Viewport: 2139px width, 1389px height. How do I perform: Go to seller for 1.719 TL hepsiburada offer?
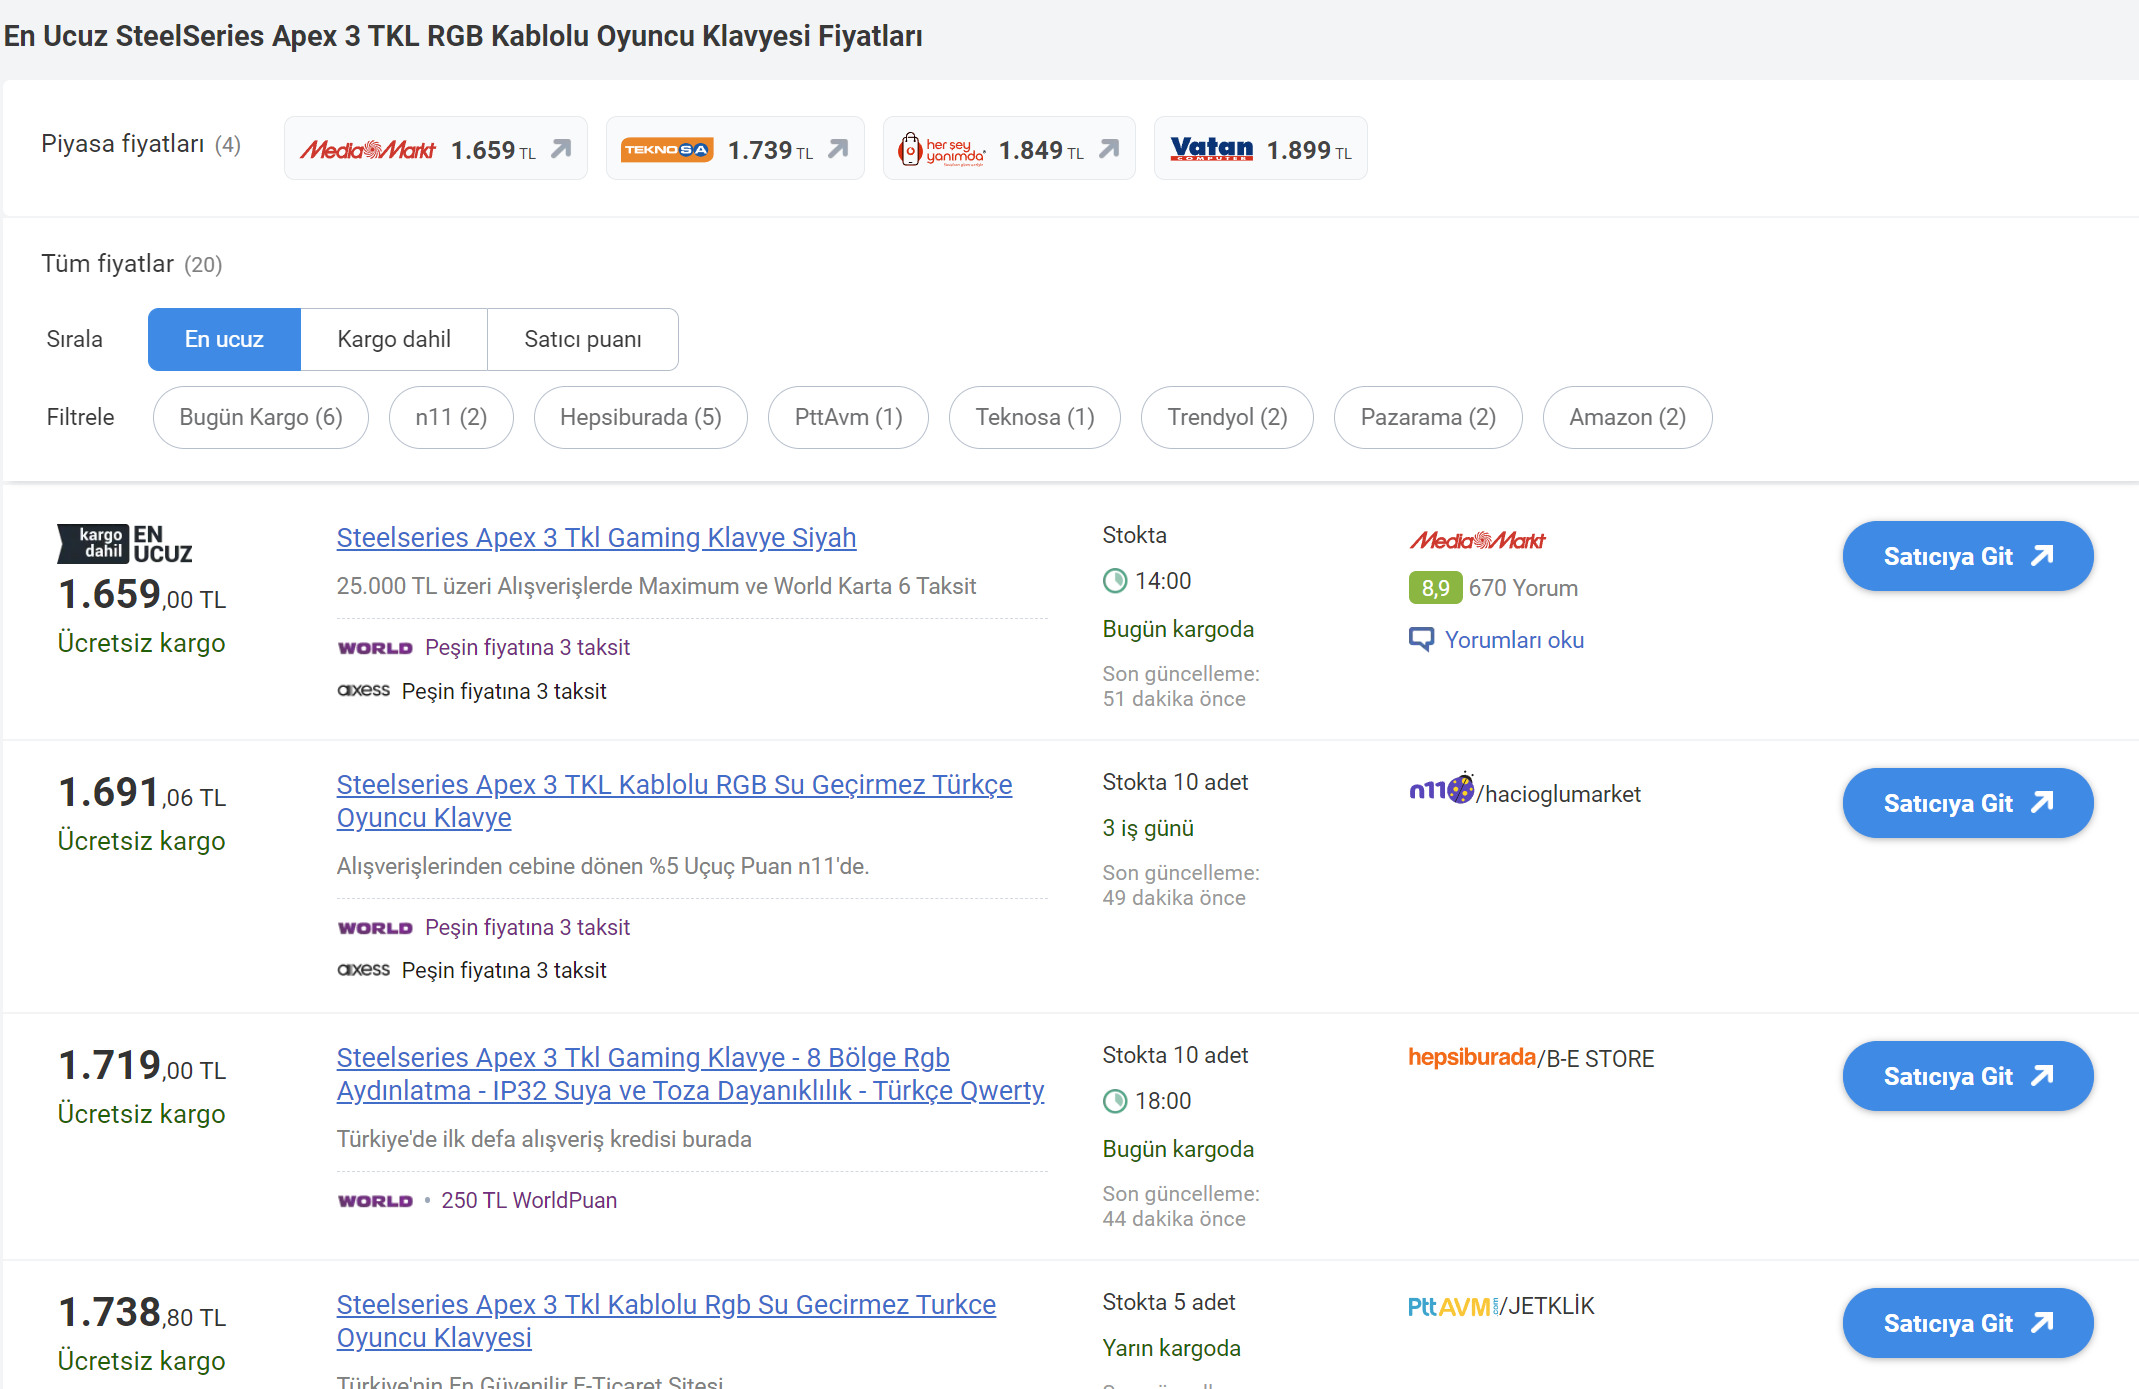click(x=1968, y=1076)
